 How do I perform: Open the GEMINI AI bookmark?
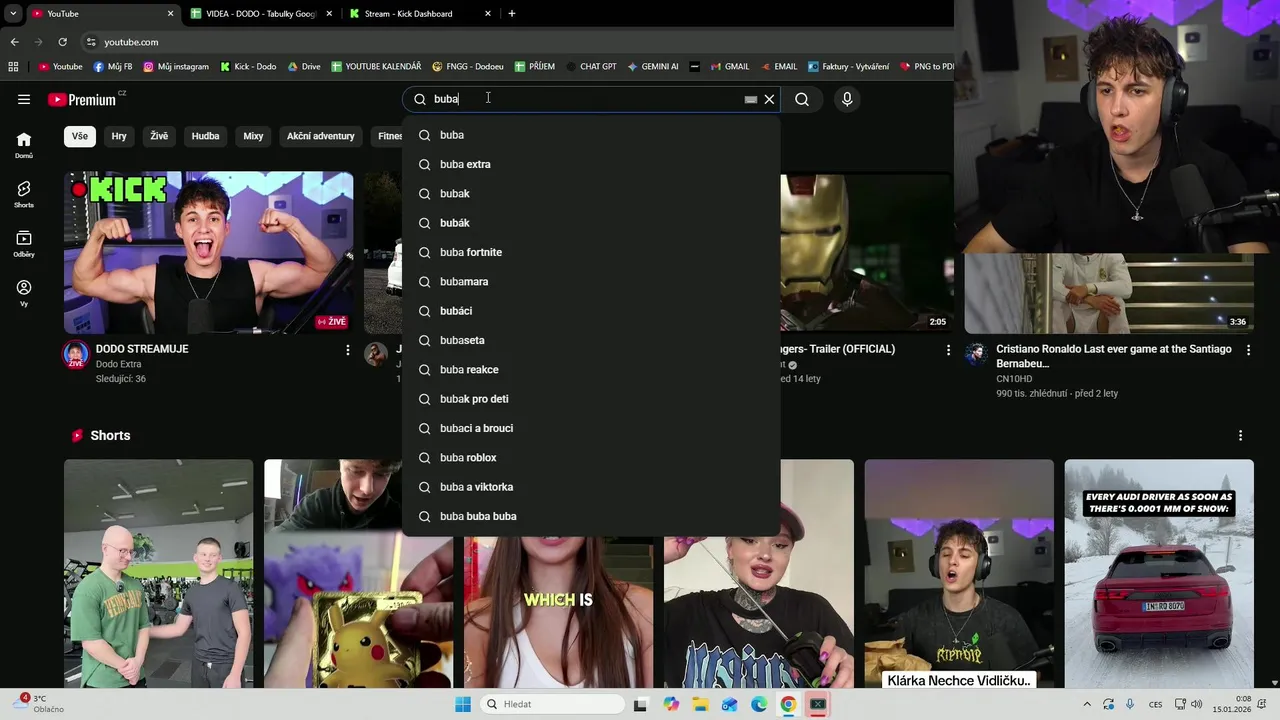click(x=653, y=67)
